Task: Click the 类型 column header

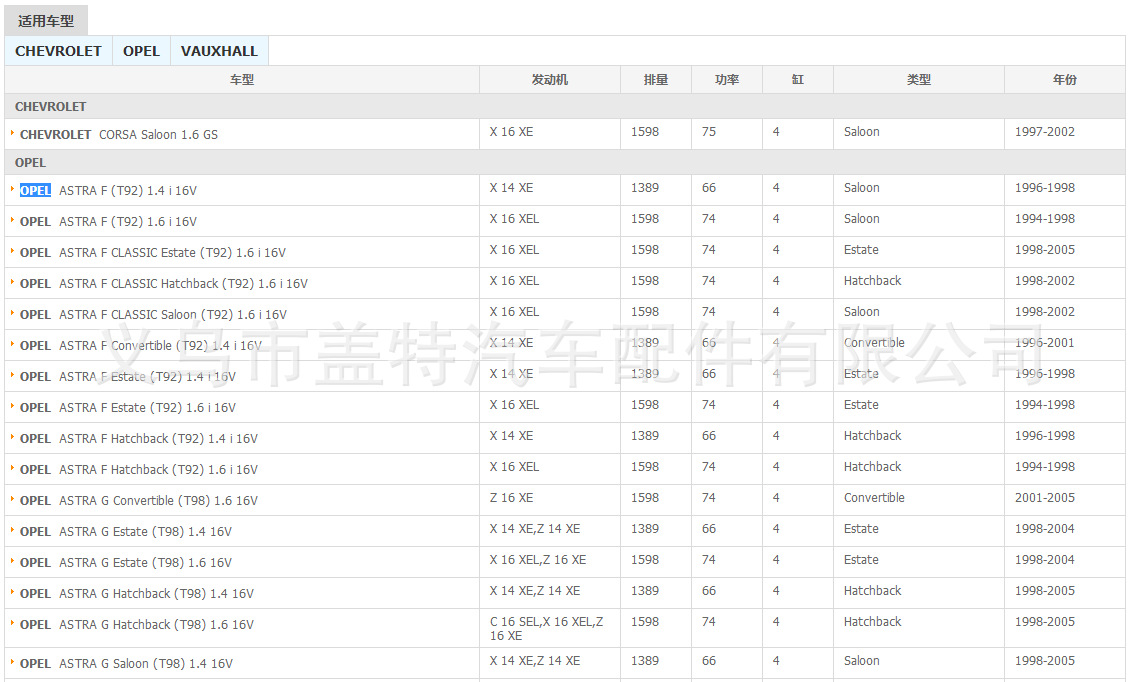Action: point(919,80)
